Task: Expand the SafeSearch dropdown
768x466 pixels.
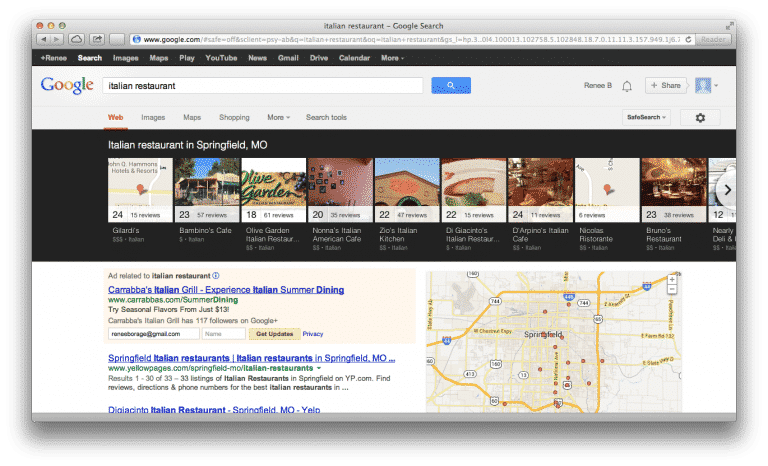Action: tap(646, 118)
